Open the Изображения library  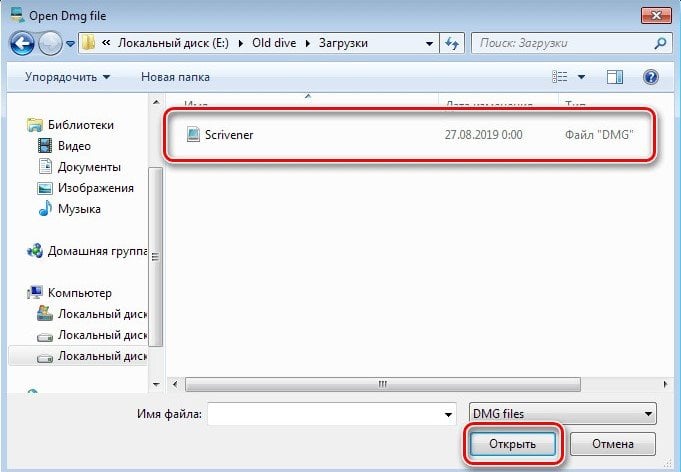[96, 188]
